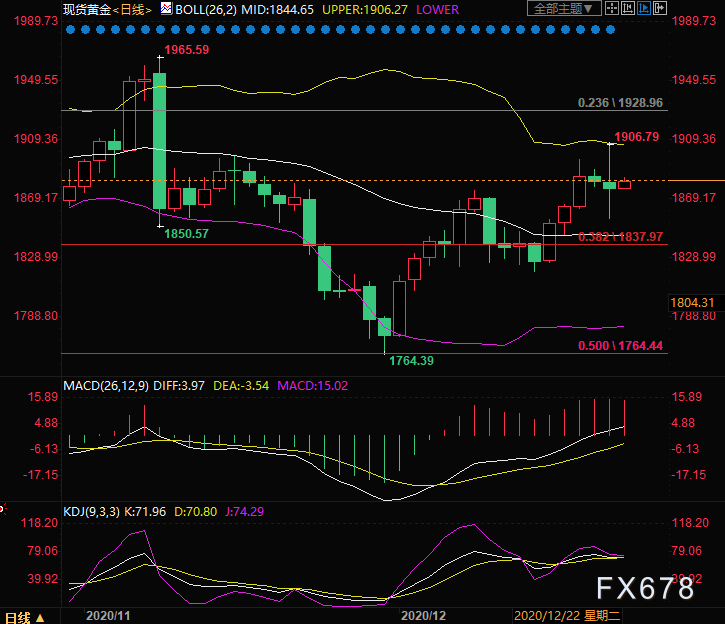Click the 1804.31 price marker on right axis
725x624 pixels.
(695, 302)
